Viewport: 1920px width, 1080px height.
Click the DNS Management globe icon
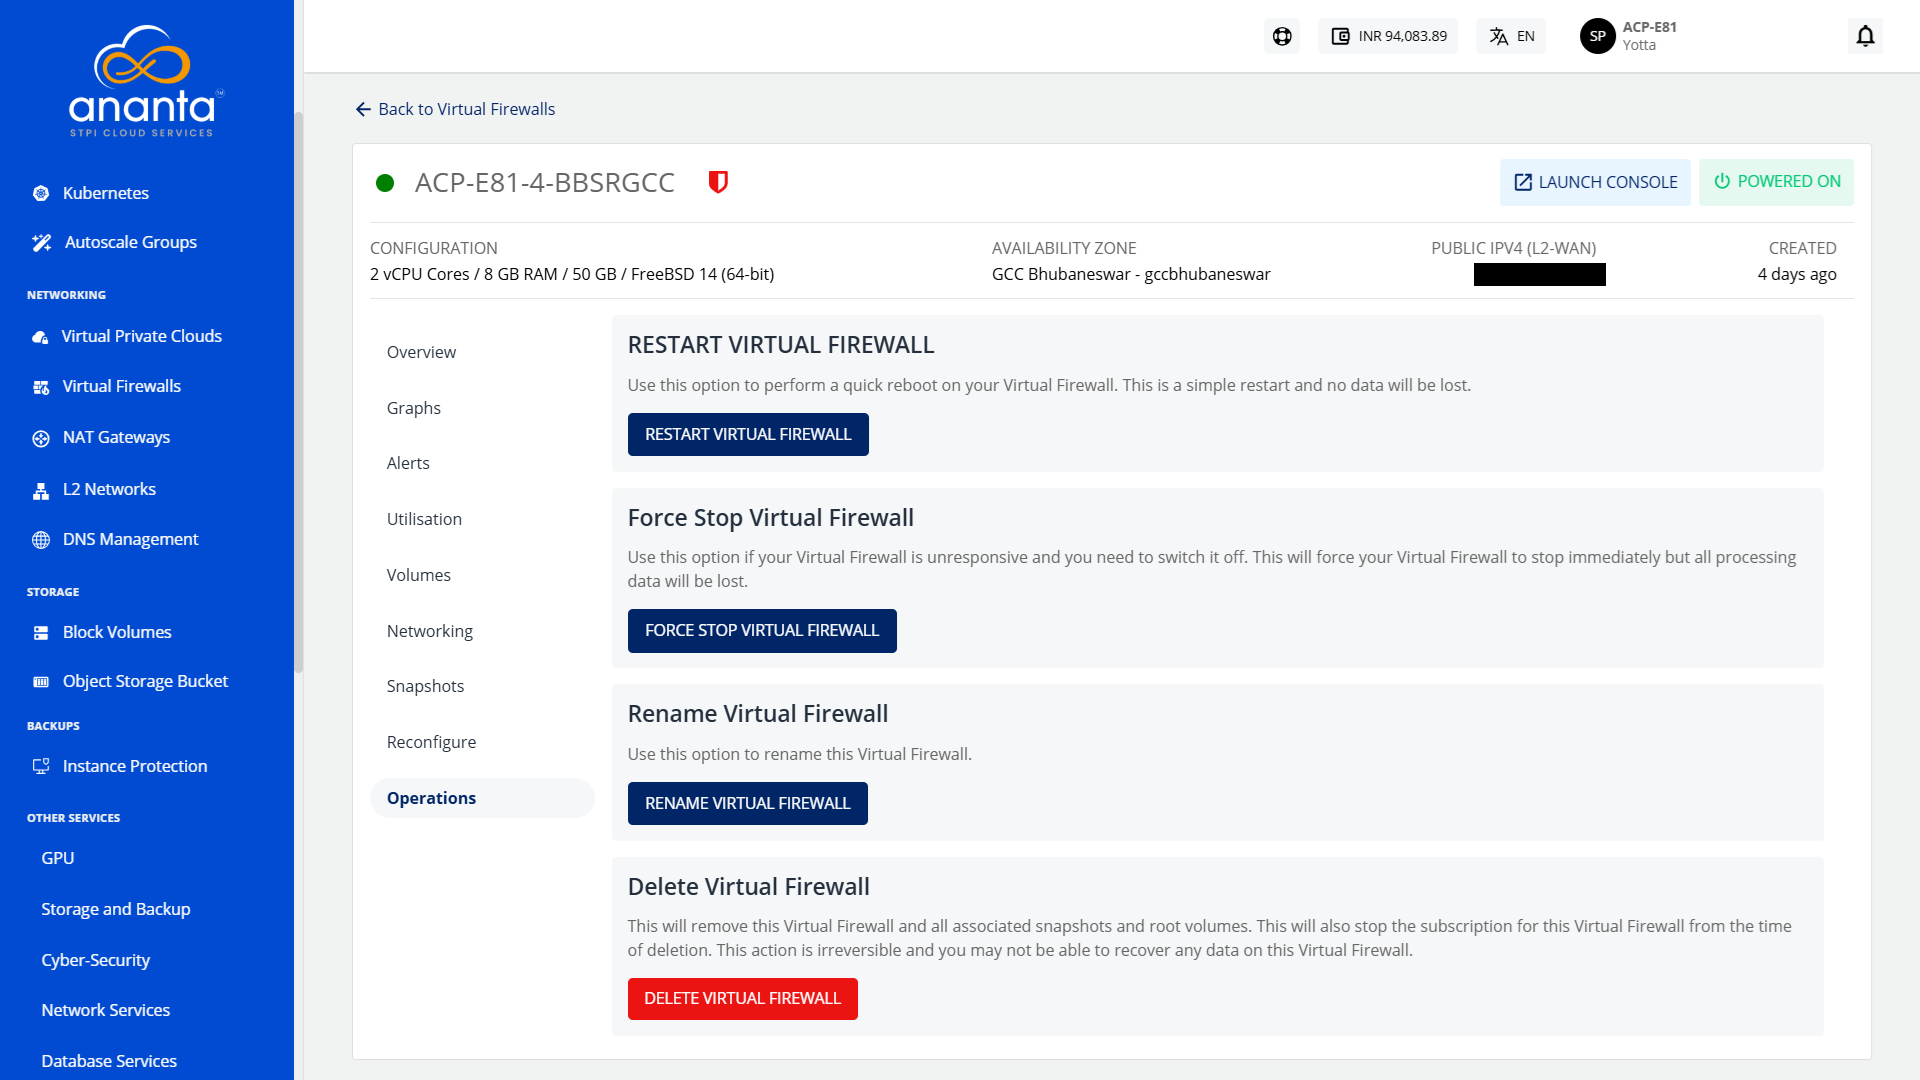click(x=41, y=540)
